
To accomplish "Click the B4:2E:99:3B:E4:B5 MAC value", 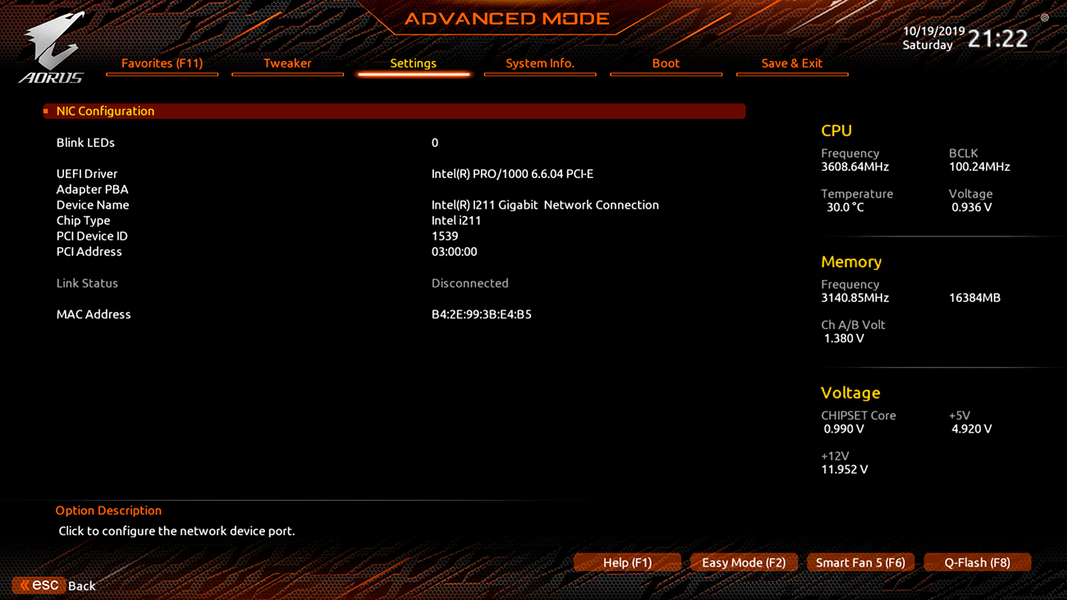I will tap(482, 314).
